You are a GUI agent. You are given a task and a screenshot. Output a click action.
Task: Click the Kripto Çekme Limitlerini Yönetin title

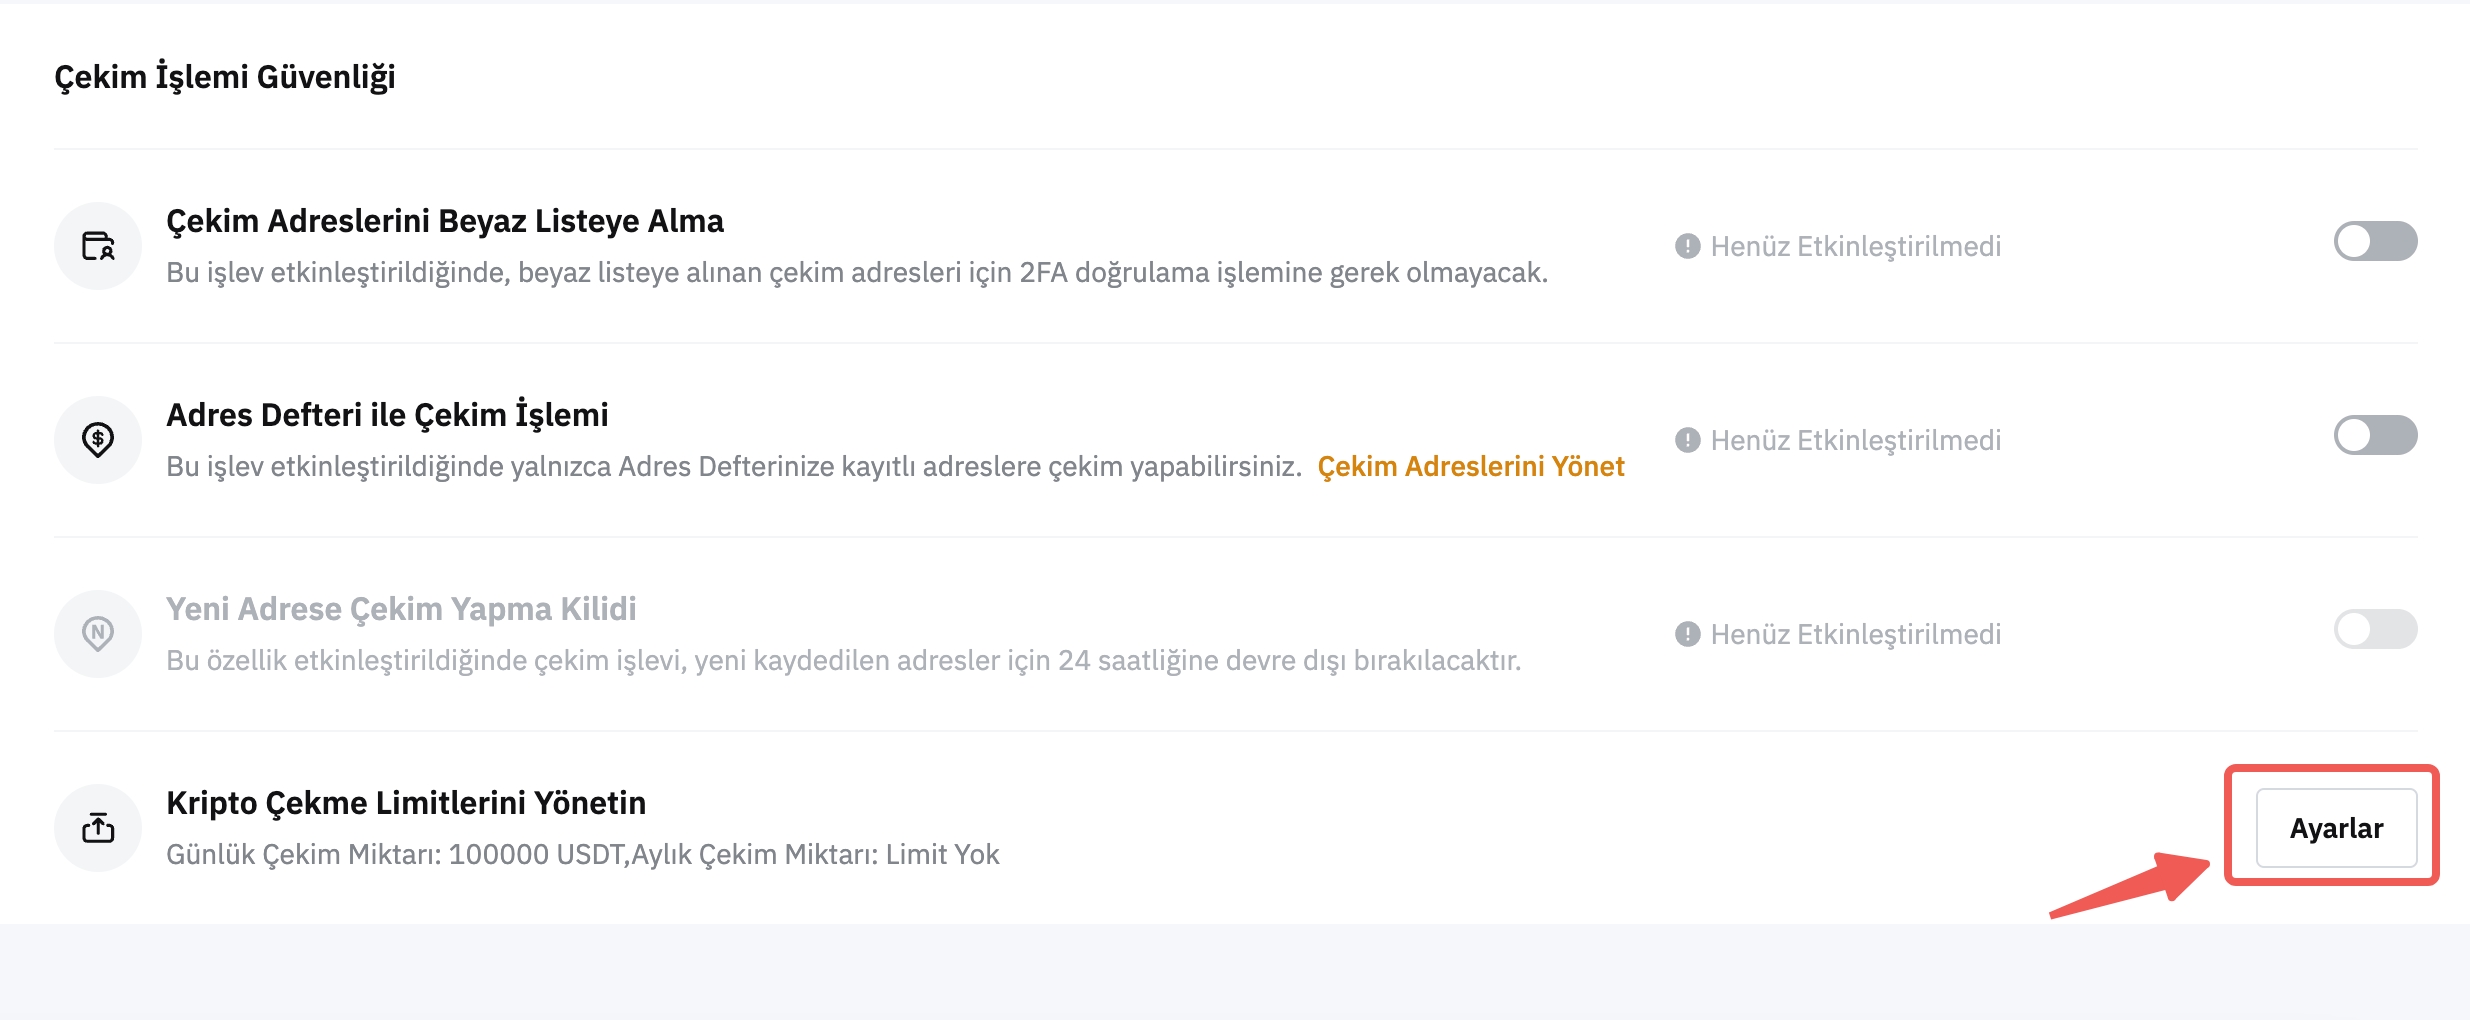pyautogui.click(x=406, y=803)
